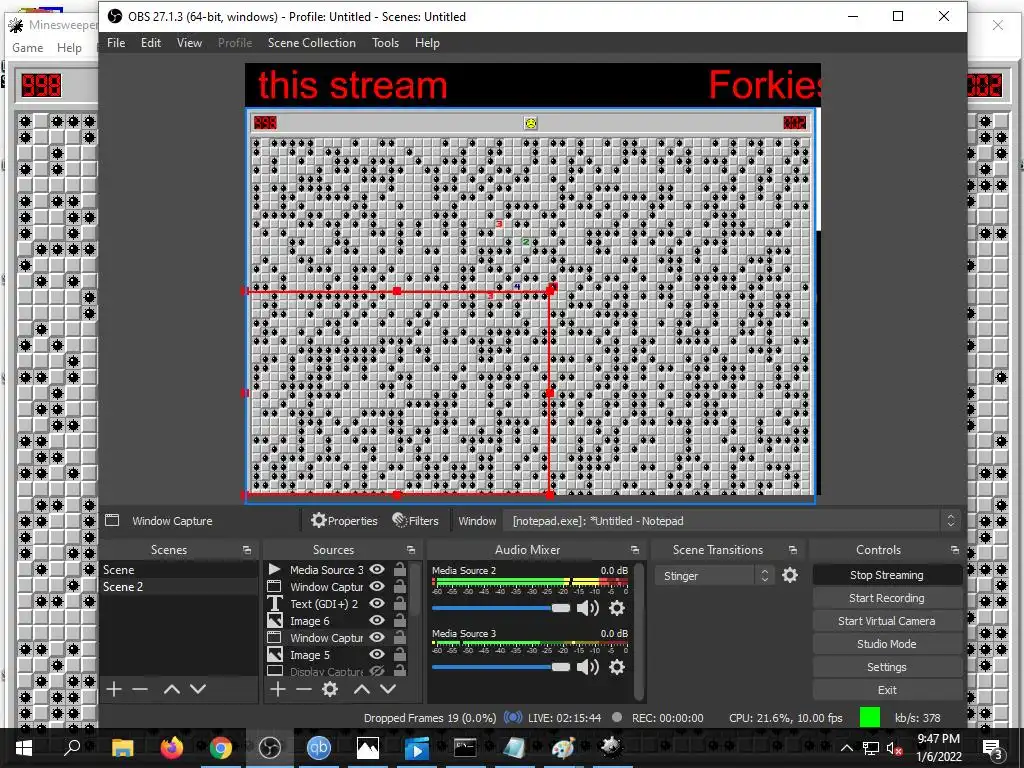Mute Media Source 3 in the Audio Mixer
Screen dimensions: 1024x768
click(588, 667)
